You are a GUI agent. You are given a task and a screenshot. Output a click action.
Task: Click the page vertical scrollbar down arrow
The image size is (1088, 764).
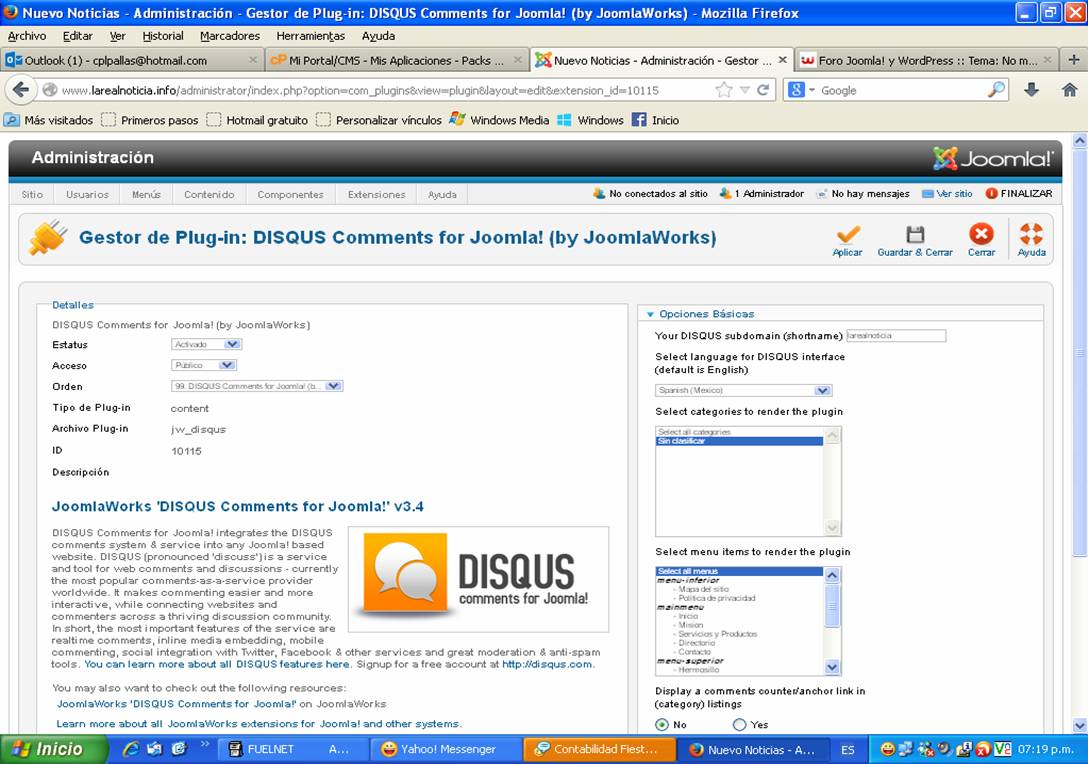point(1080,725)
